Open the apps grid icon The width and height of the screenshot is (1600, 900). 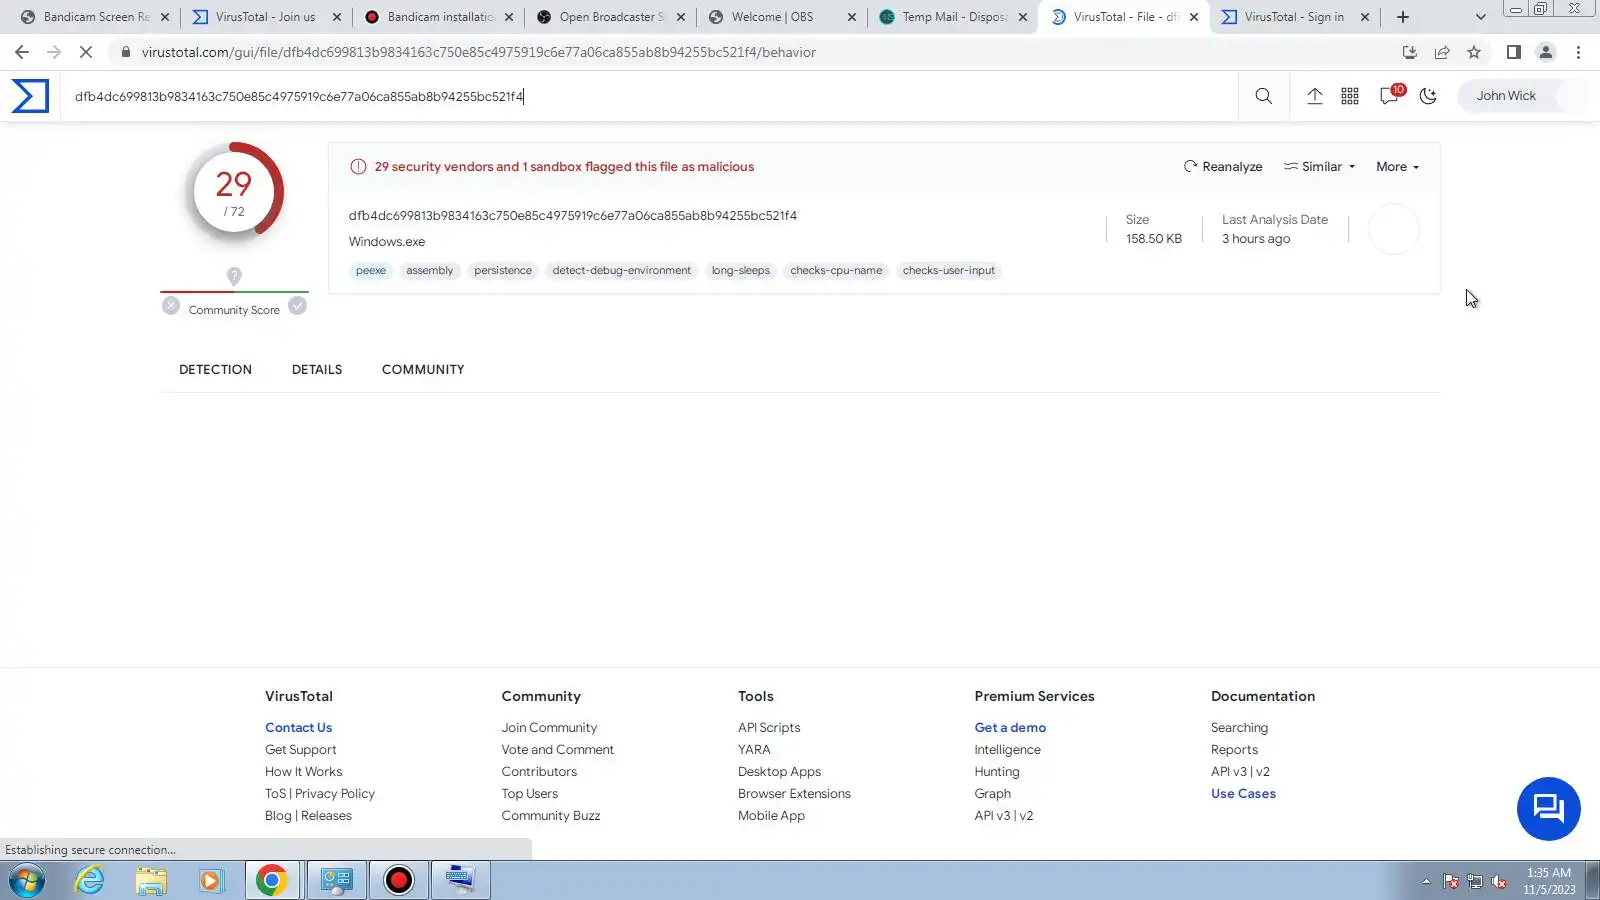pos(1350,96)
